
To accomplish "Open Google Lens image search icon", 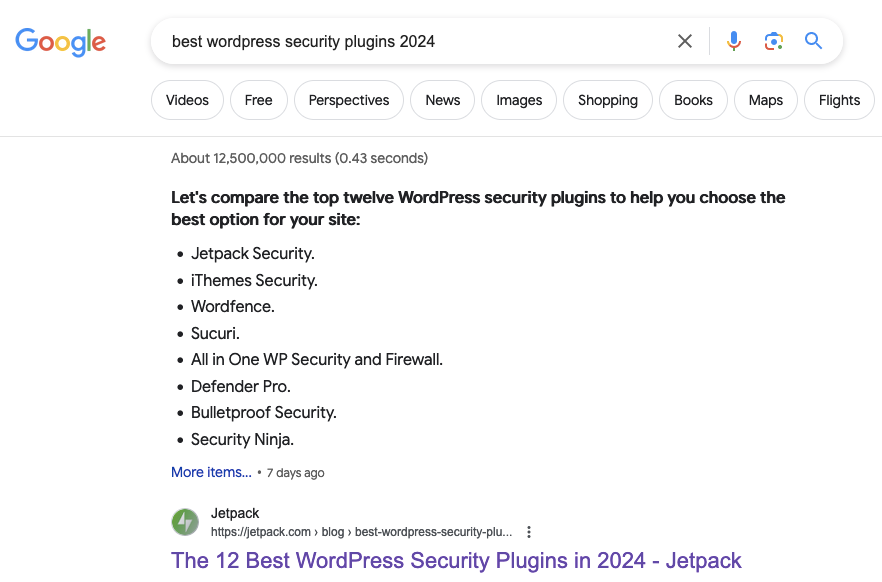I will pyautogui.click(x=773, y=41).
